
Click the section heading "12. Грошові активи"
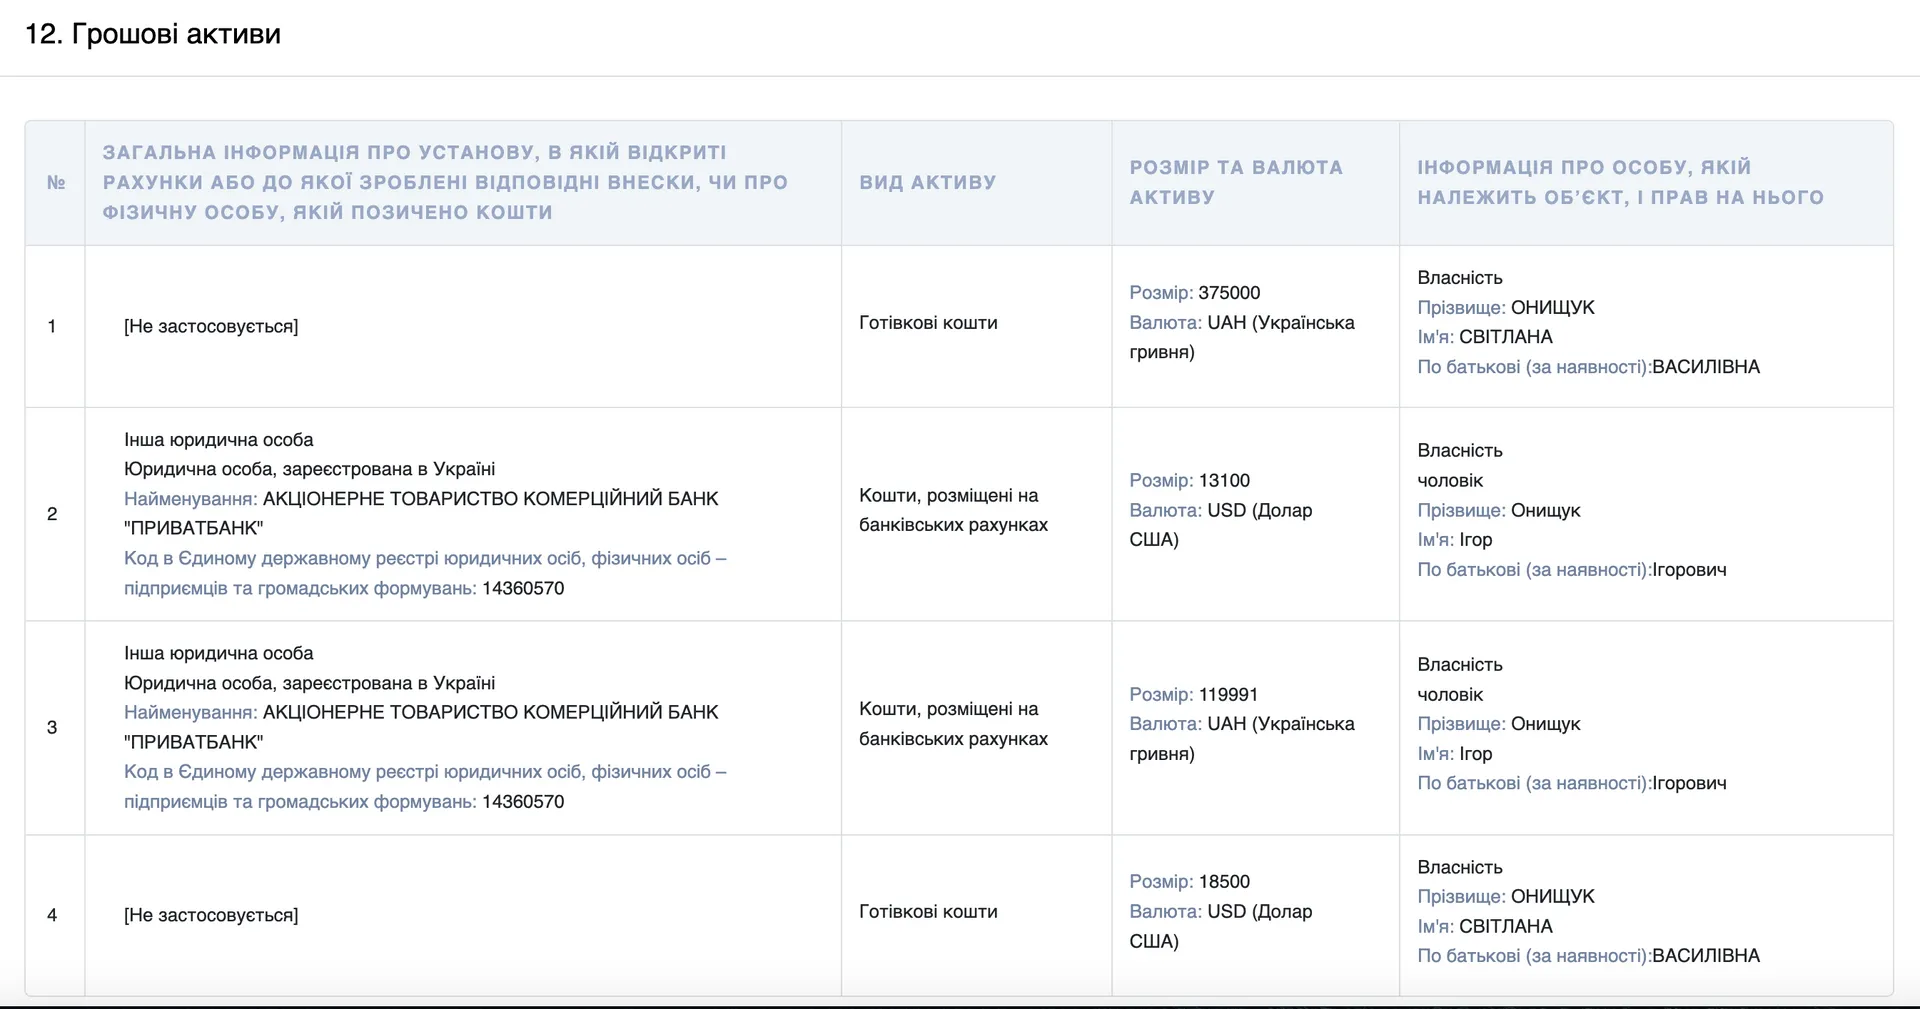click(x=152, y=34)
